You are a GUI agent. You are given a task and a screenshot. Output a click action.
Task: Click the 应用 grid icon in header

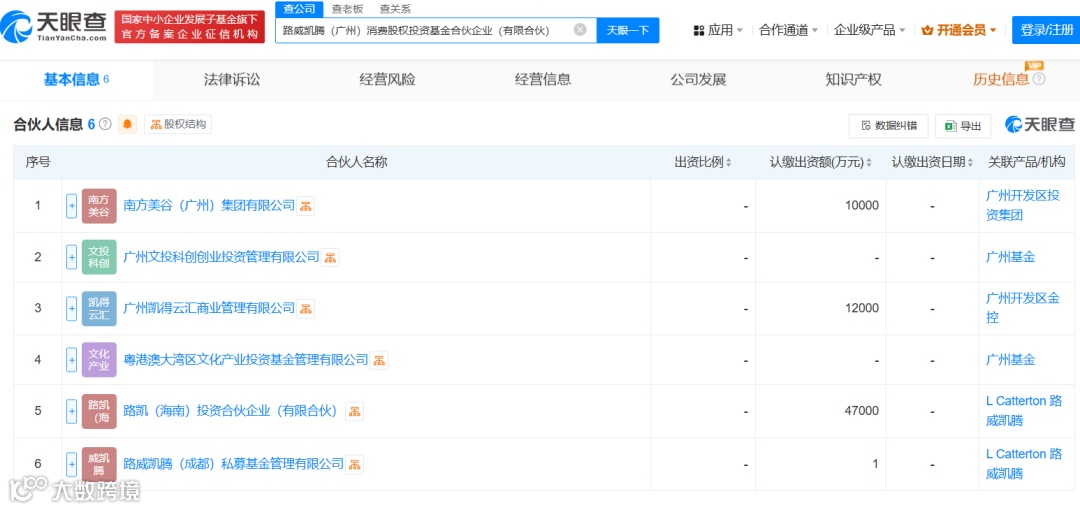[698, 30]
